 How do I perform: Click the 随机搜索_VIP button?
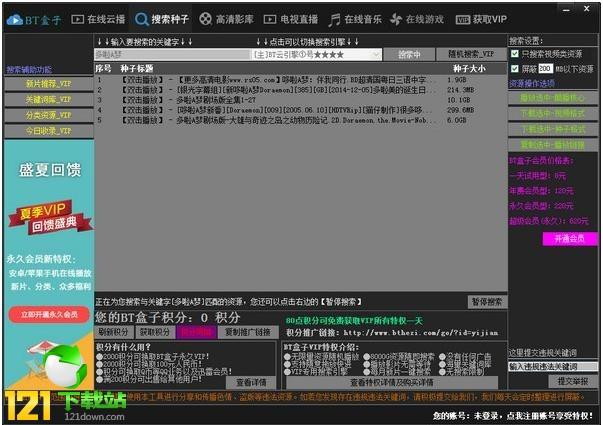(x=471, y=54)
